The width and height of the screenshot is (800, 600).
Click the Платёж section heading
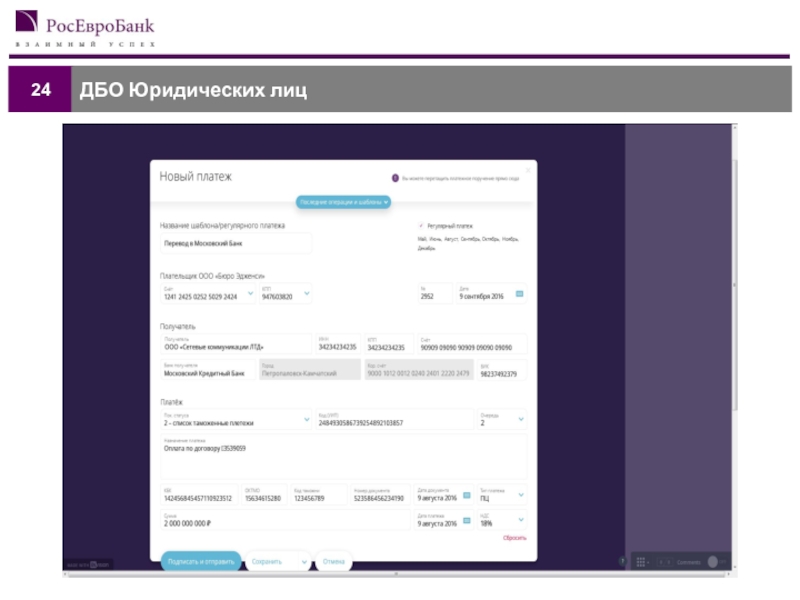171,402
